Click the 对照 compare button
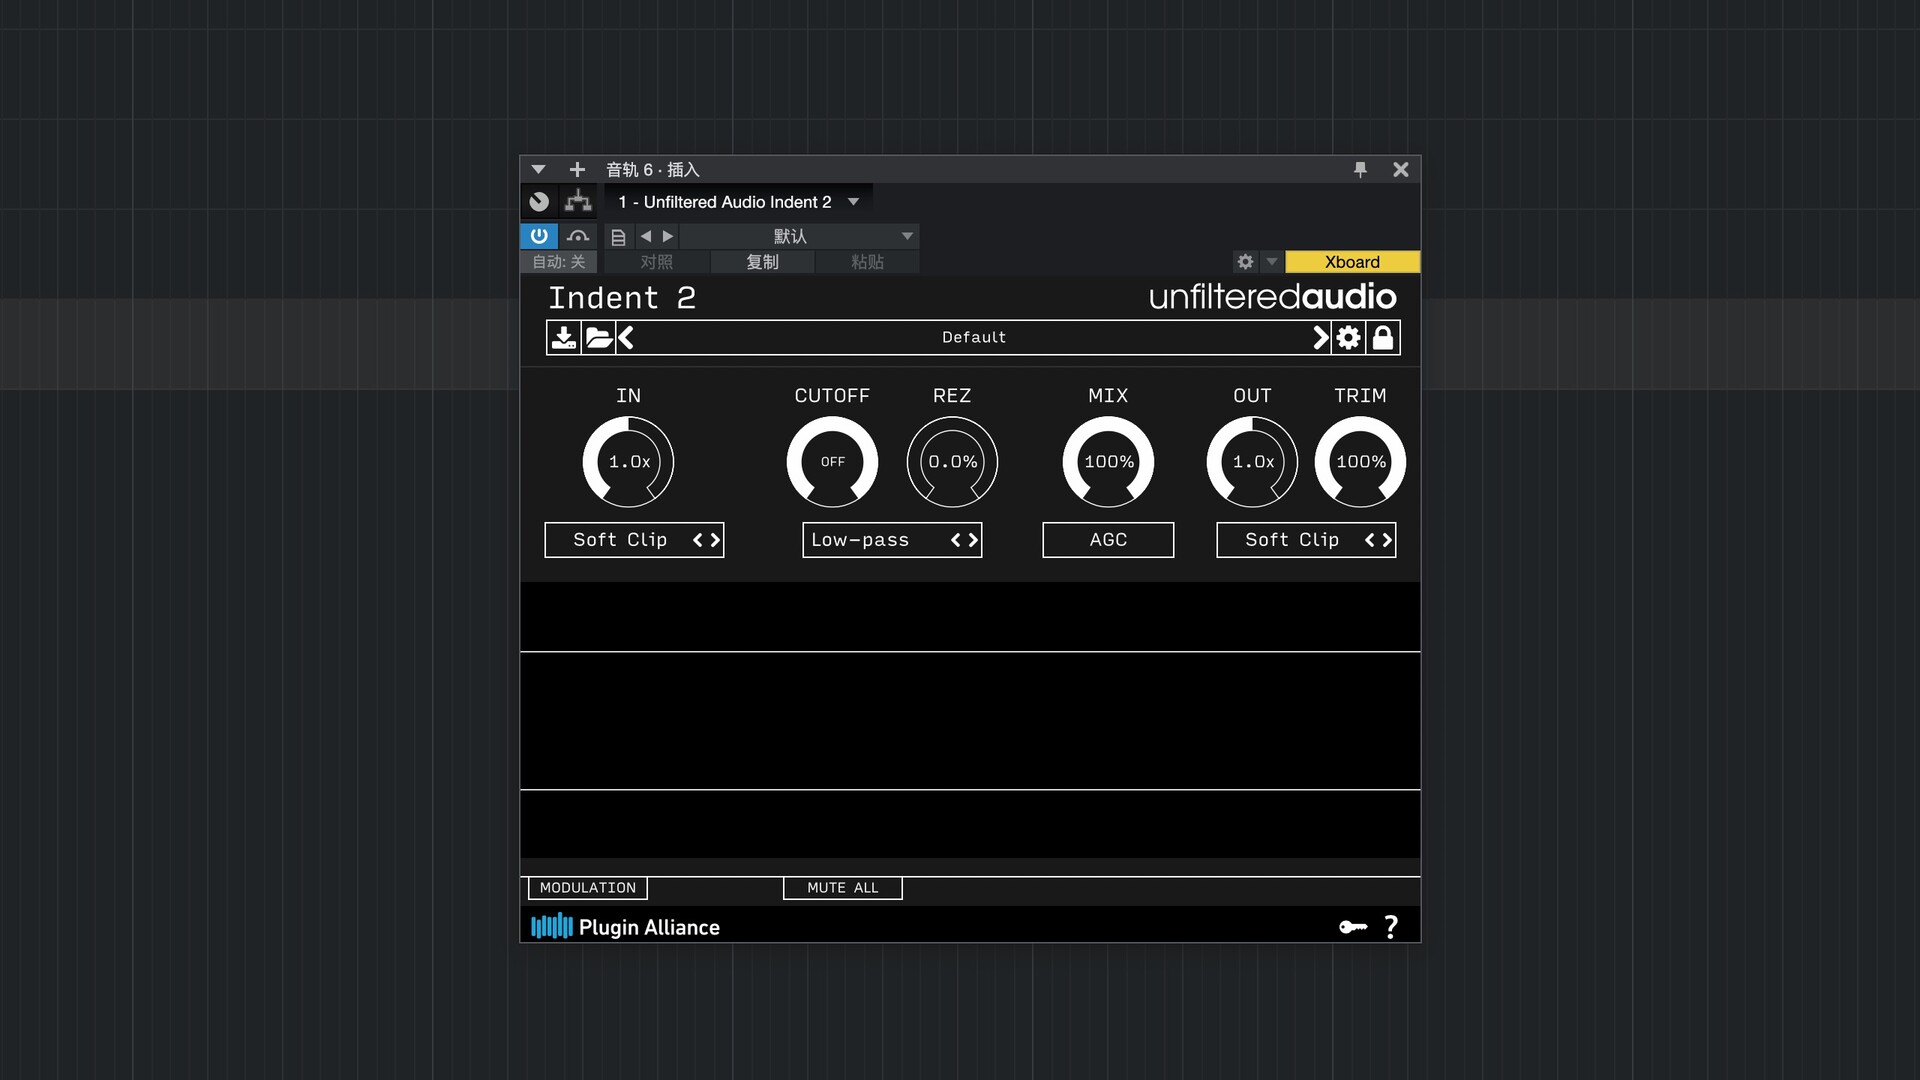The width and height of the screenshot is (1920, 1080). pos(657,262)
